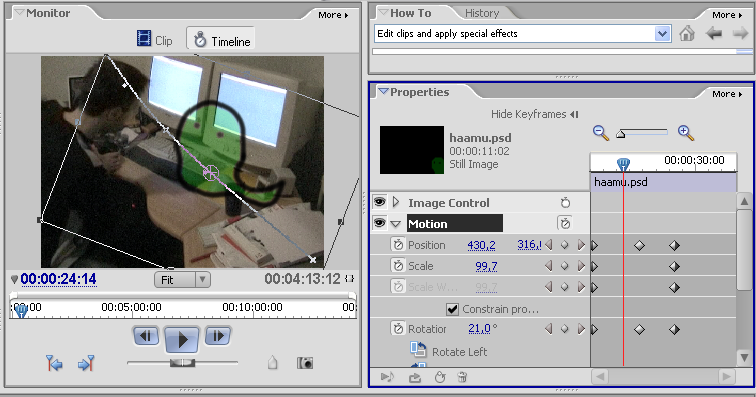The height and width of the screenshot is (397, 756).
Task: Add or remove a Rotation keyframe
Action: [x=565, y=329]
